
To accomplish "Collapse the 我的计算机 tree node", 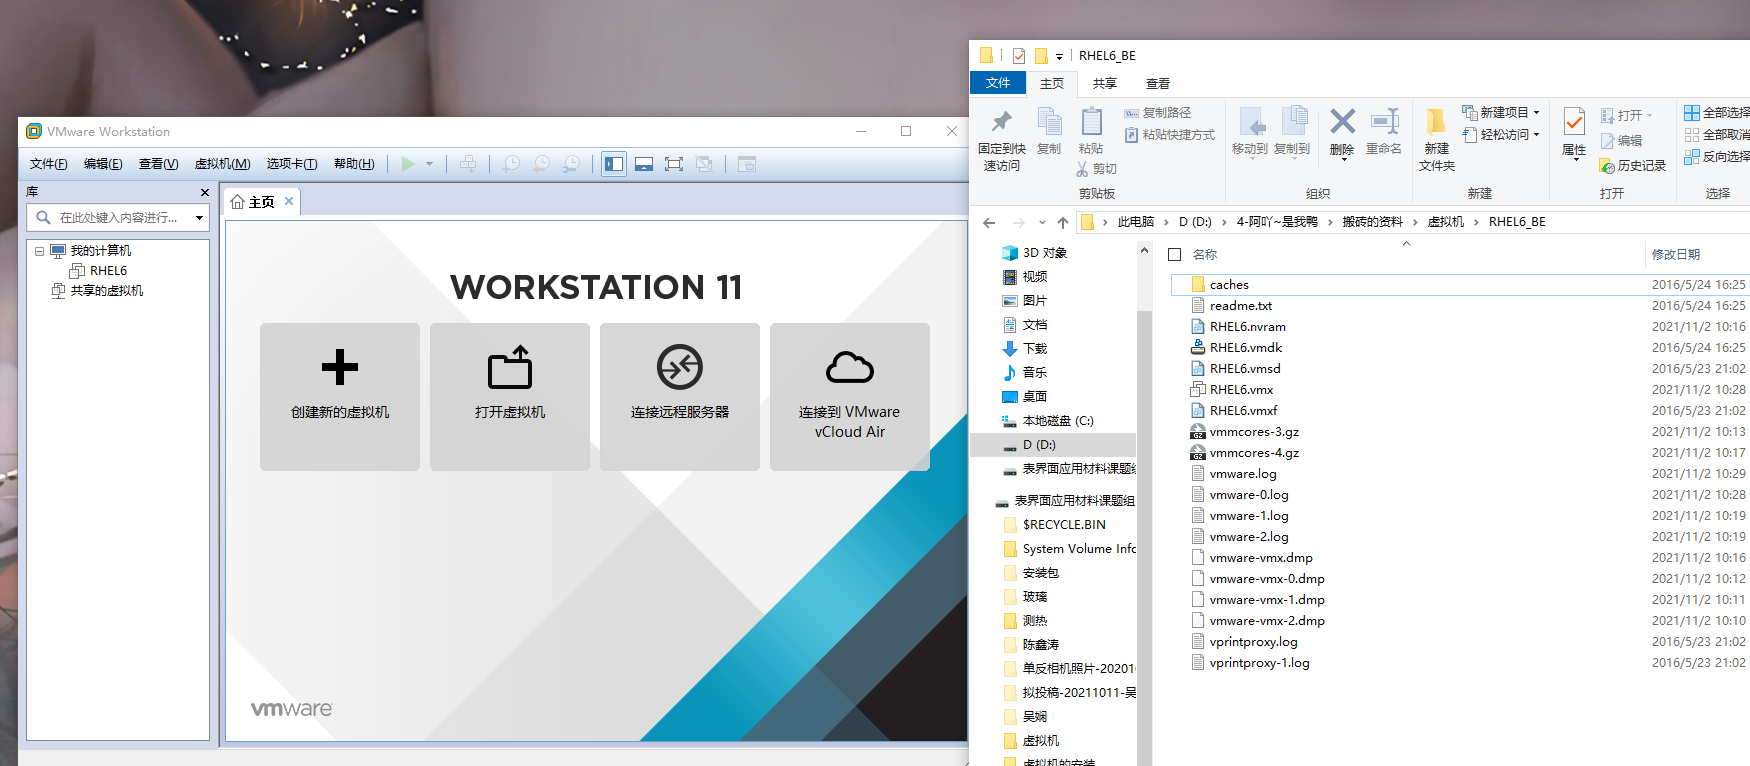I will (x=39, y=251).
